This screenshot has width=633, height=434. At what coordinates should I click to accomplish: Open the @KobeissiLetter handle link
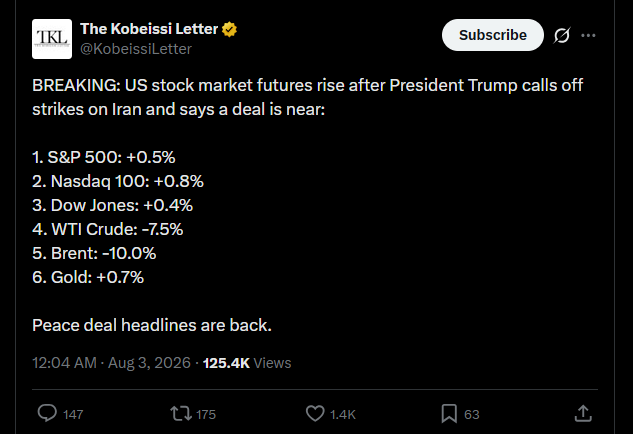click(x=136, y=49)
